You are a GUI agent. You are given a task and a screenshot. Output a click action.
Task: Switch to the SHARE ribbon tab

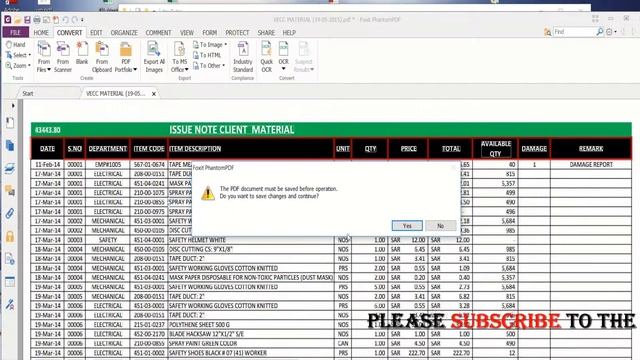coord(266,33)
